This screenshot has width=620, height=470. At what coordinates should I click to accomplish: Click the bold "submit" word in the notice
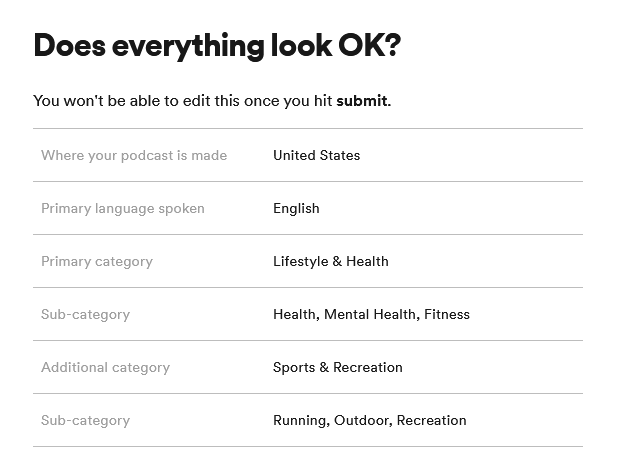click(361, 101)
